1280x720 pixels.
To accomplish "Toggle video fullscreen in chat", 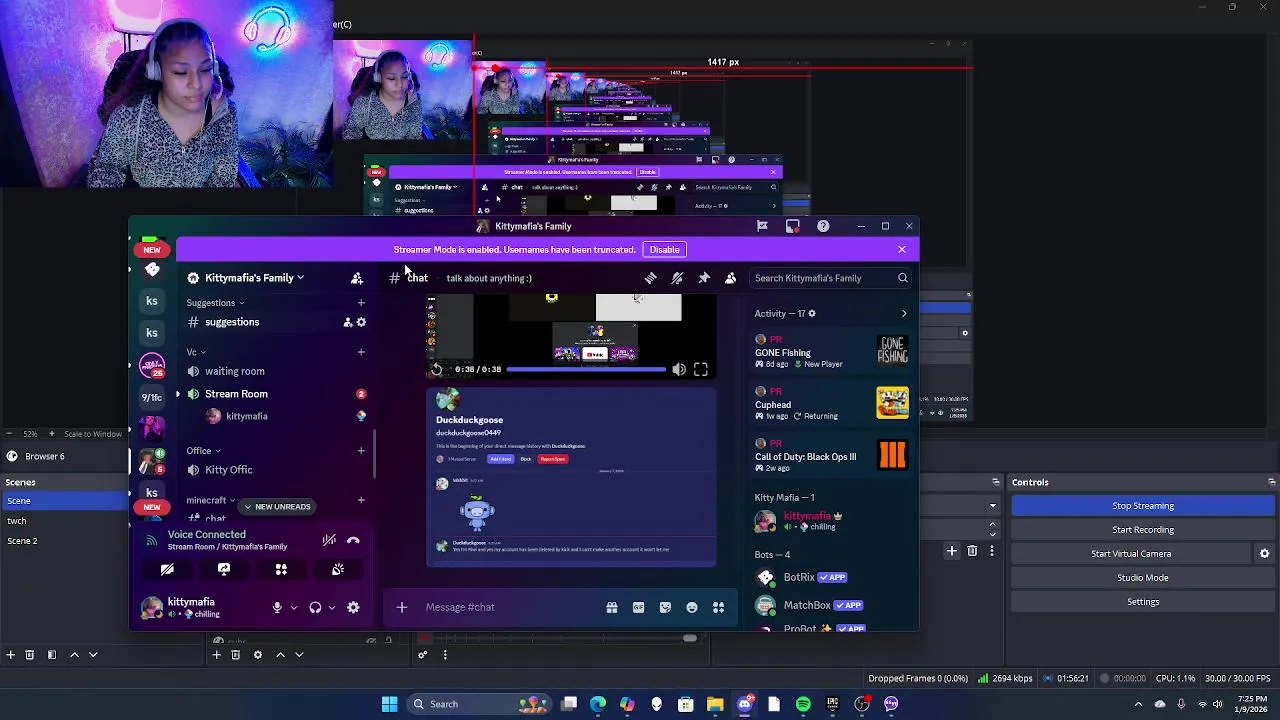I will (701, 370).
